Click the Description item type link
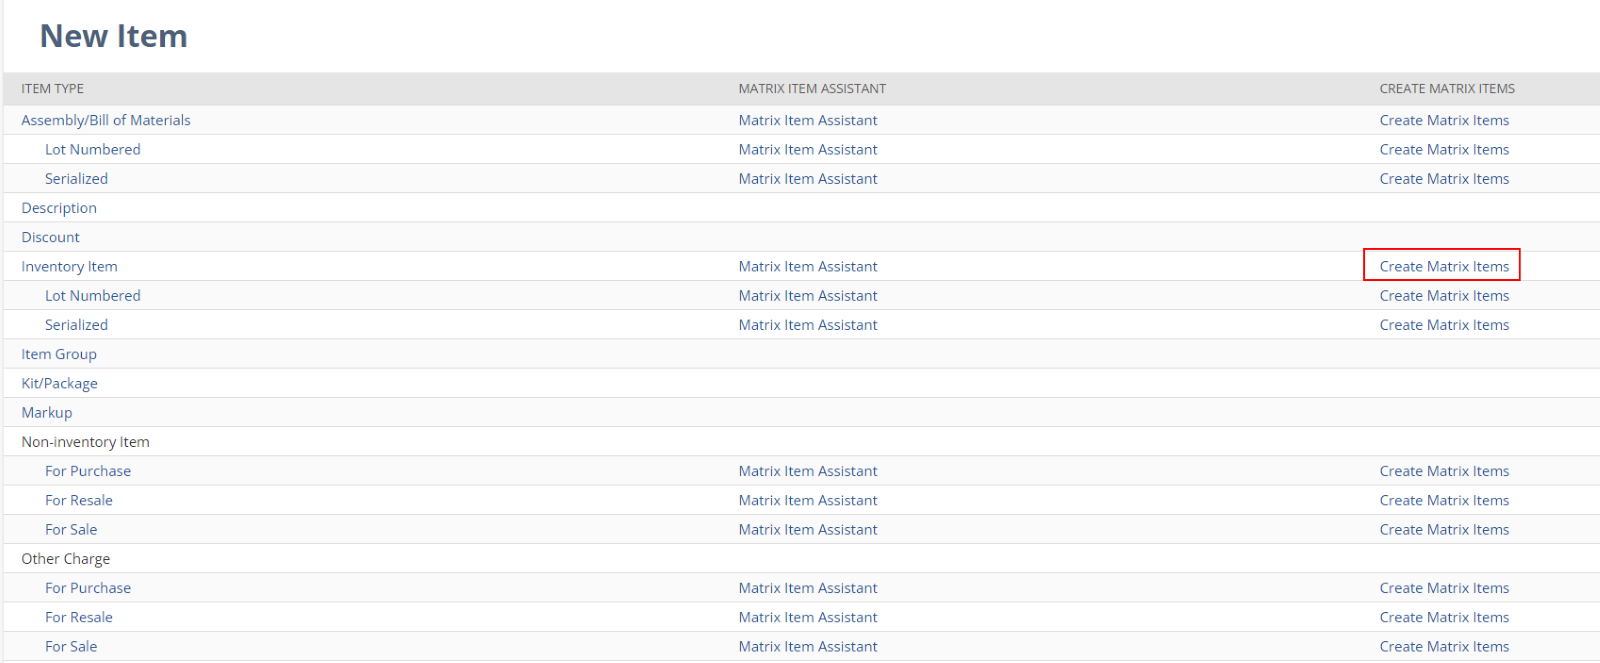Viewport: 1600px width, 663px height. pyautogui.click(x=59, y=208)
